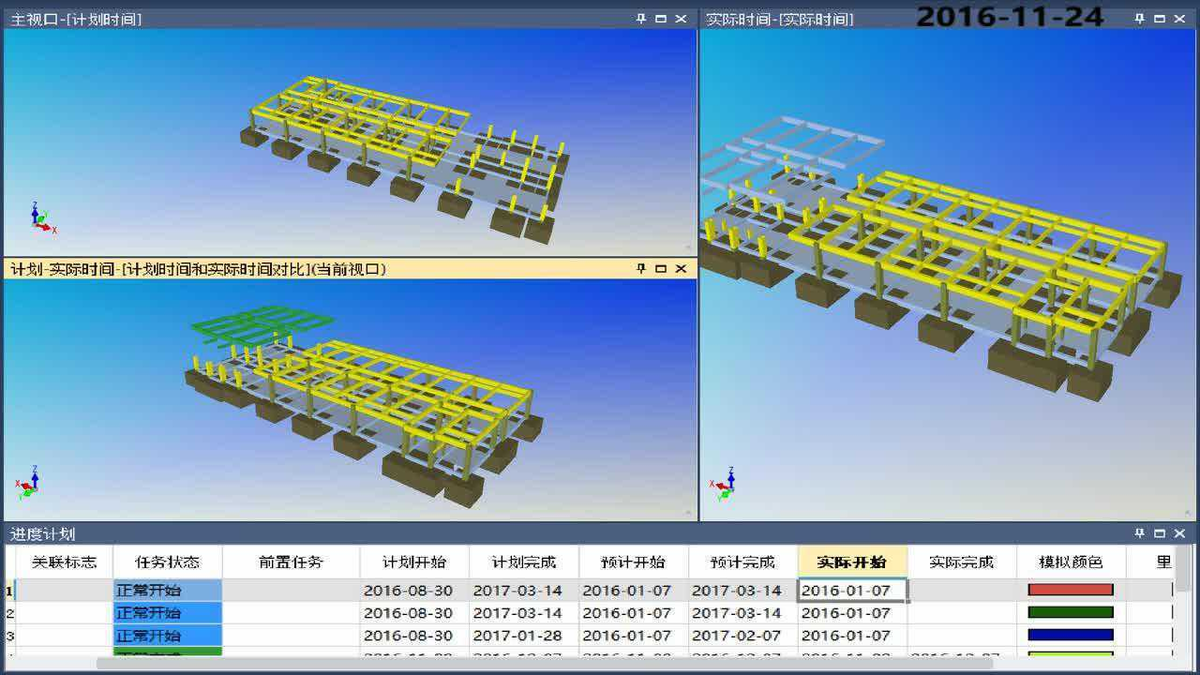Screen dimensions: 1200x675
Task: Click row 2 计划开始 cell 2016-08-30
Action: 414,613
